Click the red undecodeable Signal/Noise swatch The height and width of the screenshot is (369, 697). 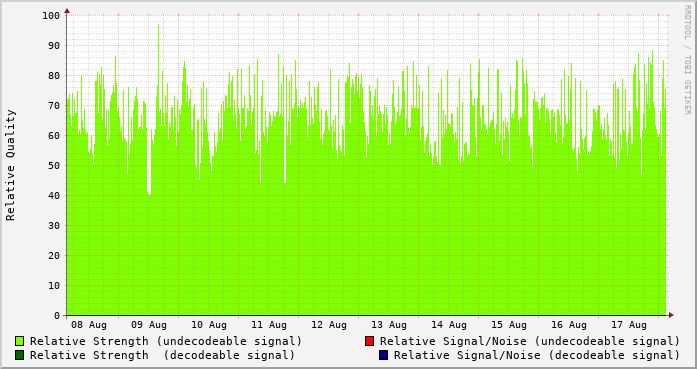tap(369, 341)
